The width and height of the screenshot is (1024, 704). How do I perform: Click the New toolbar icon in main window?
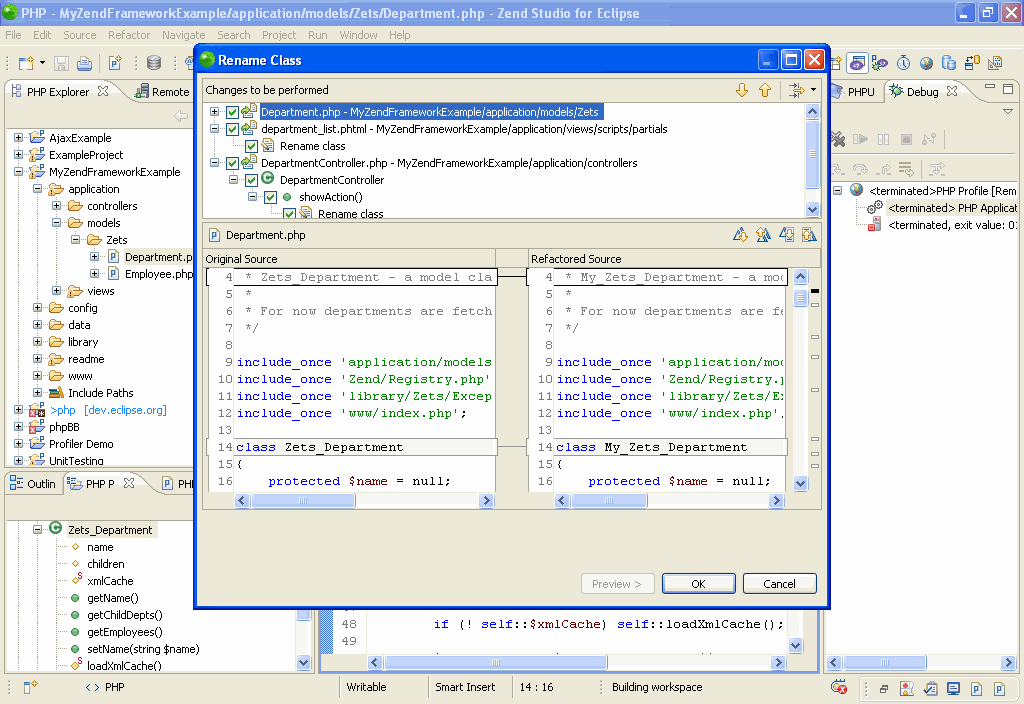tap(26, 63)
